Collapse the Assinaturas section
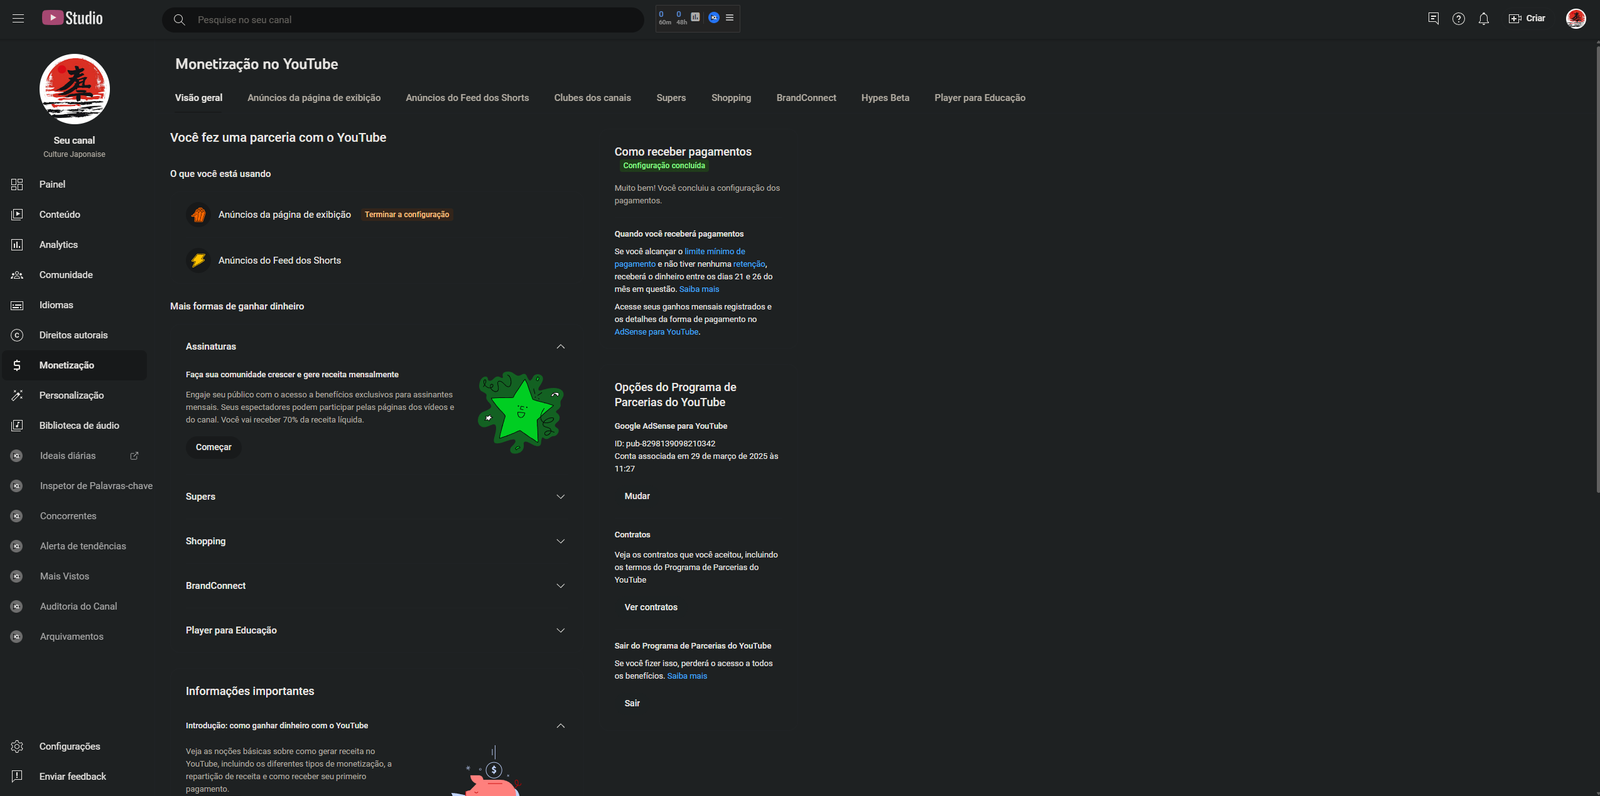The image size is (1600, 796). click(560, 346)
